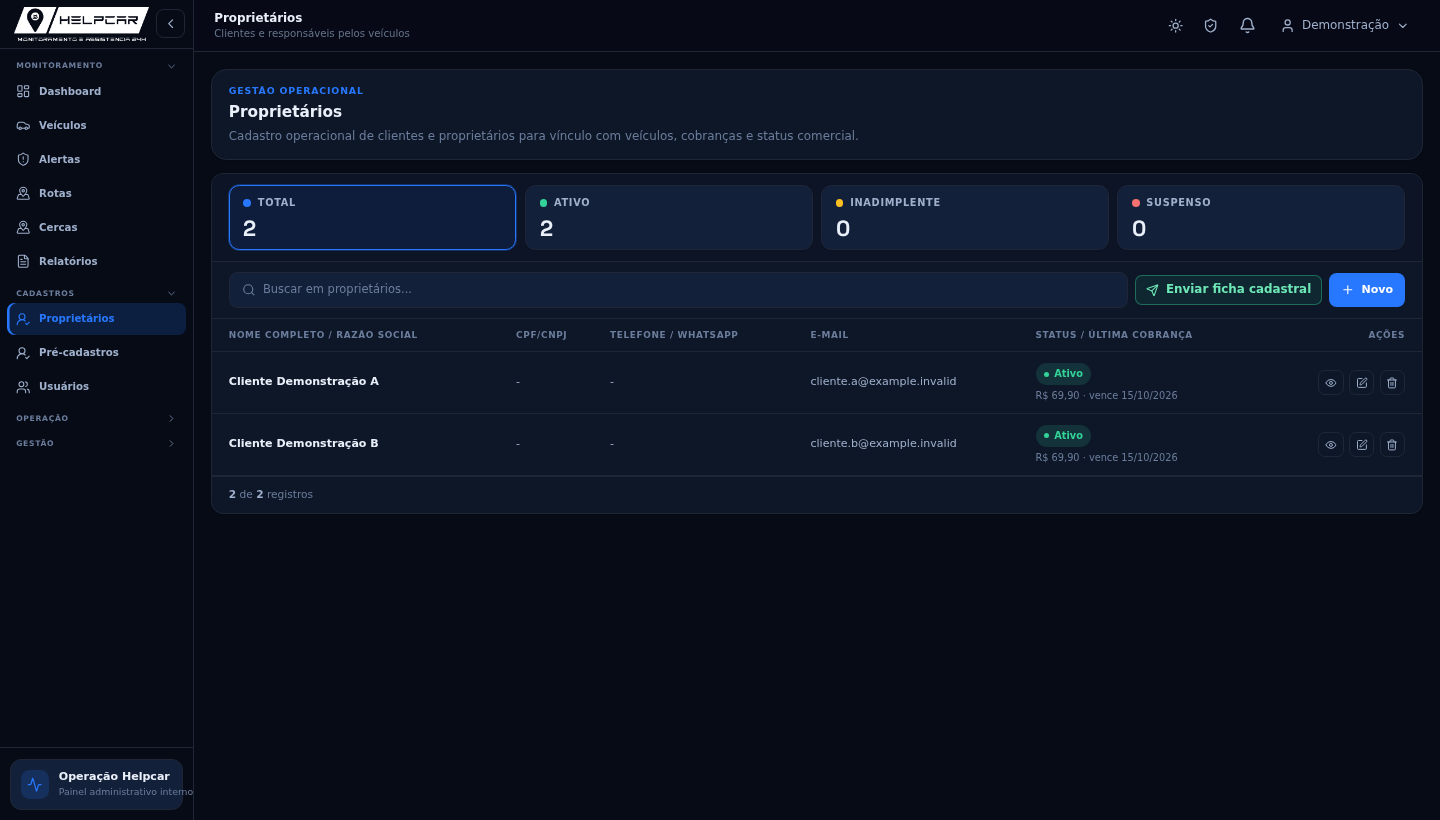Open Alertas in the sidebar

(96, 159)
